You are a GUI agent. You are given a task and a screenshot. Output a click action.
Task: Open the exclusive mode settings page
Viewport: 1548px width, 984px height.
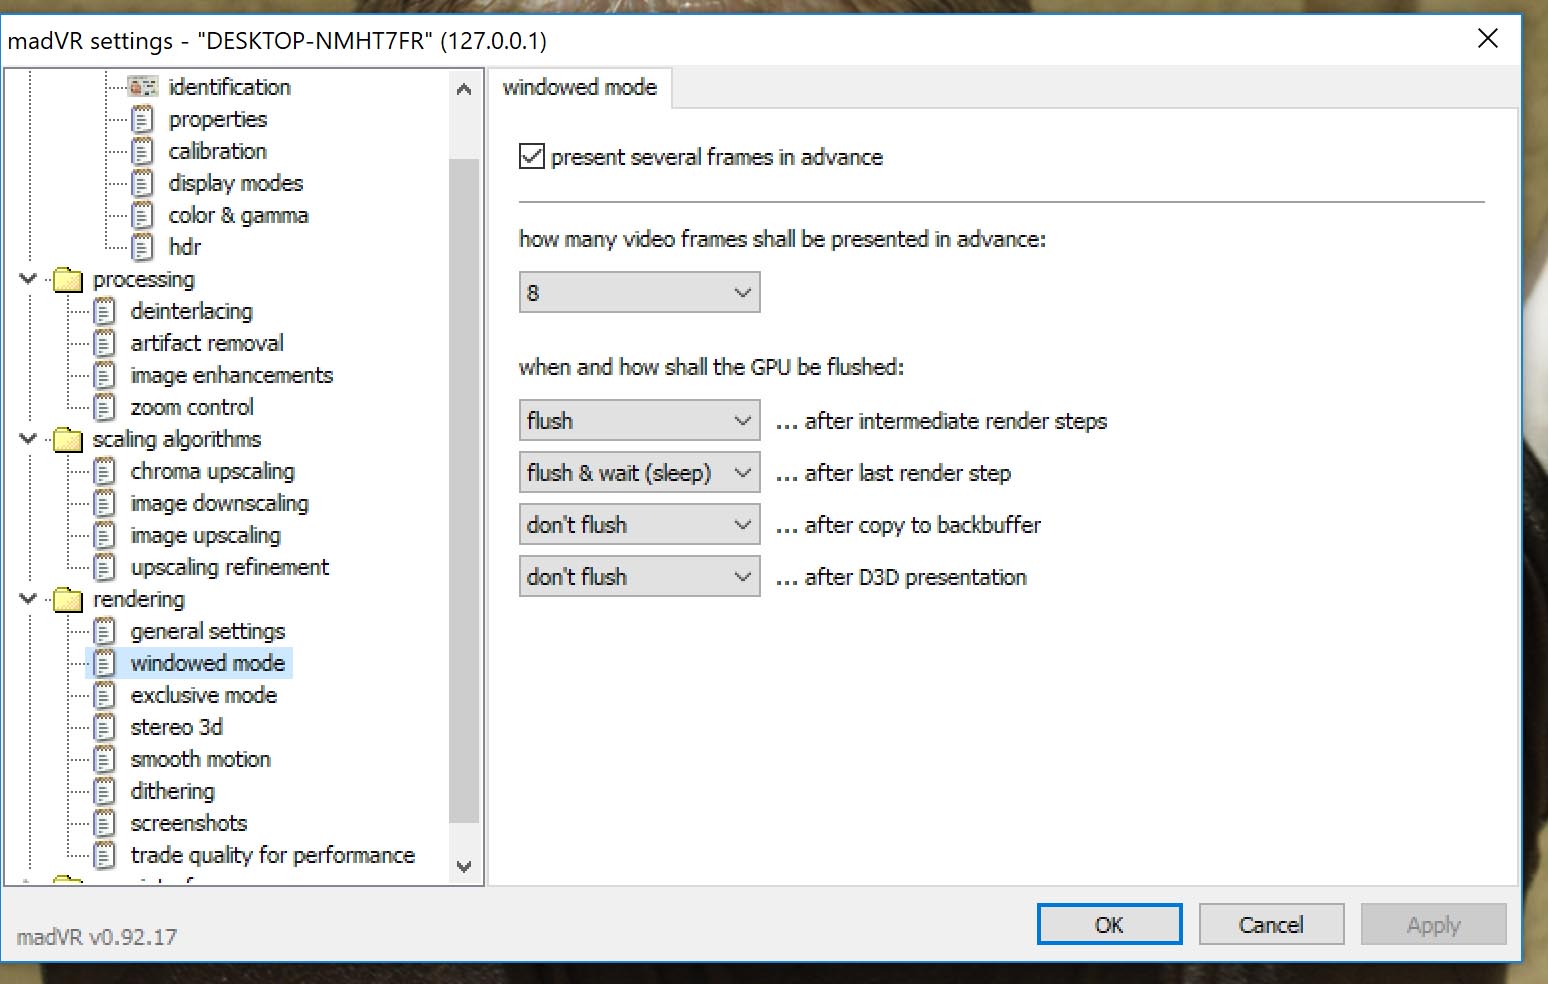coord(204,695)
